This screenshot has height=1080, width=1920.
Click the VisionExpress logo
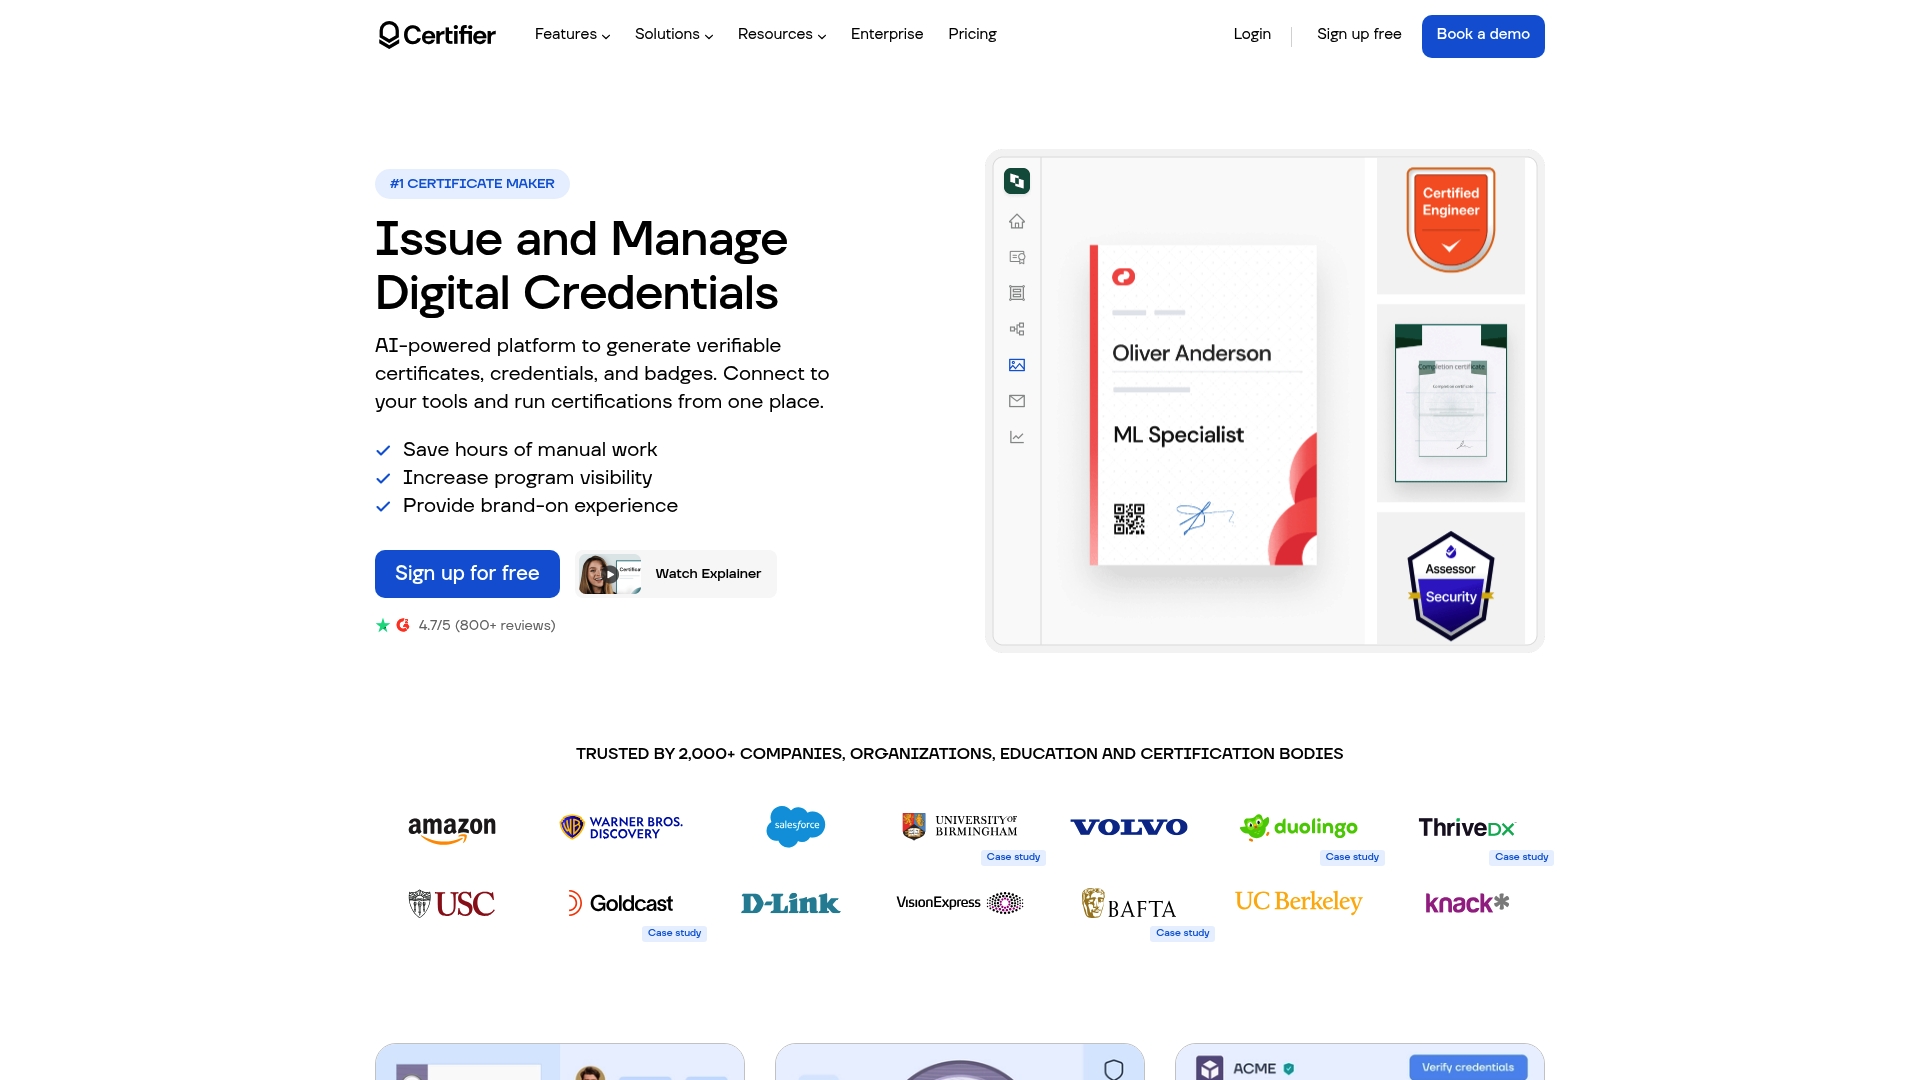pyautogui.click(x=960, y=903)
